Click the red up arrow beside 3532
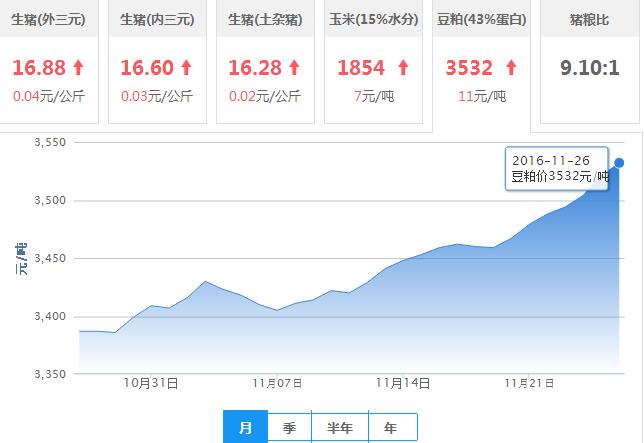644x443 pixels. (x=511, y=67)
